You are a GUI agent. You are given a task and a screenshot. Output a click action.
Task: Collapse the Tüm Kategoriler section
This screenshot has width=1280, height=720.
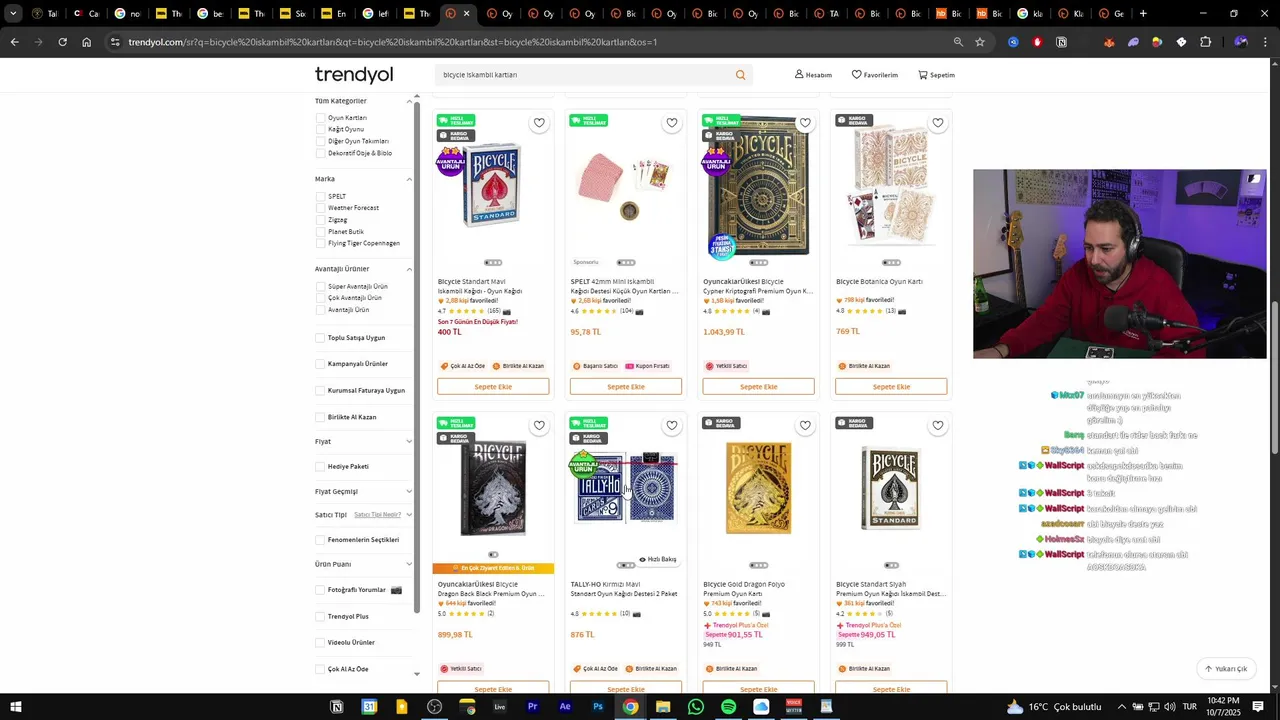409,101
